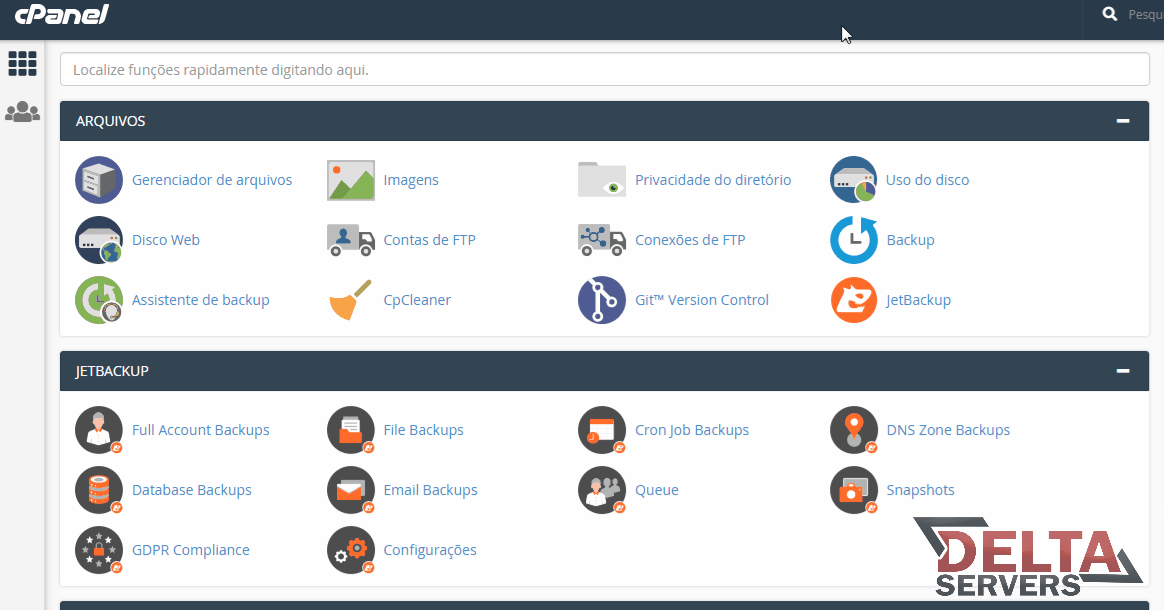1164x610 pixels.
Task: Click the Configurações link
Action: pyautogui.click(x=430, y=550)
